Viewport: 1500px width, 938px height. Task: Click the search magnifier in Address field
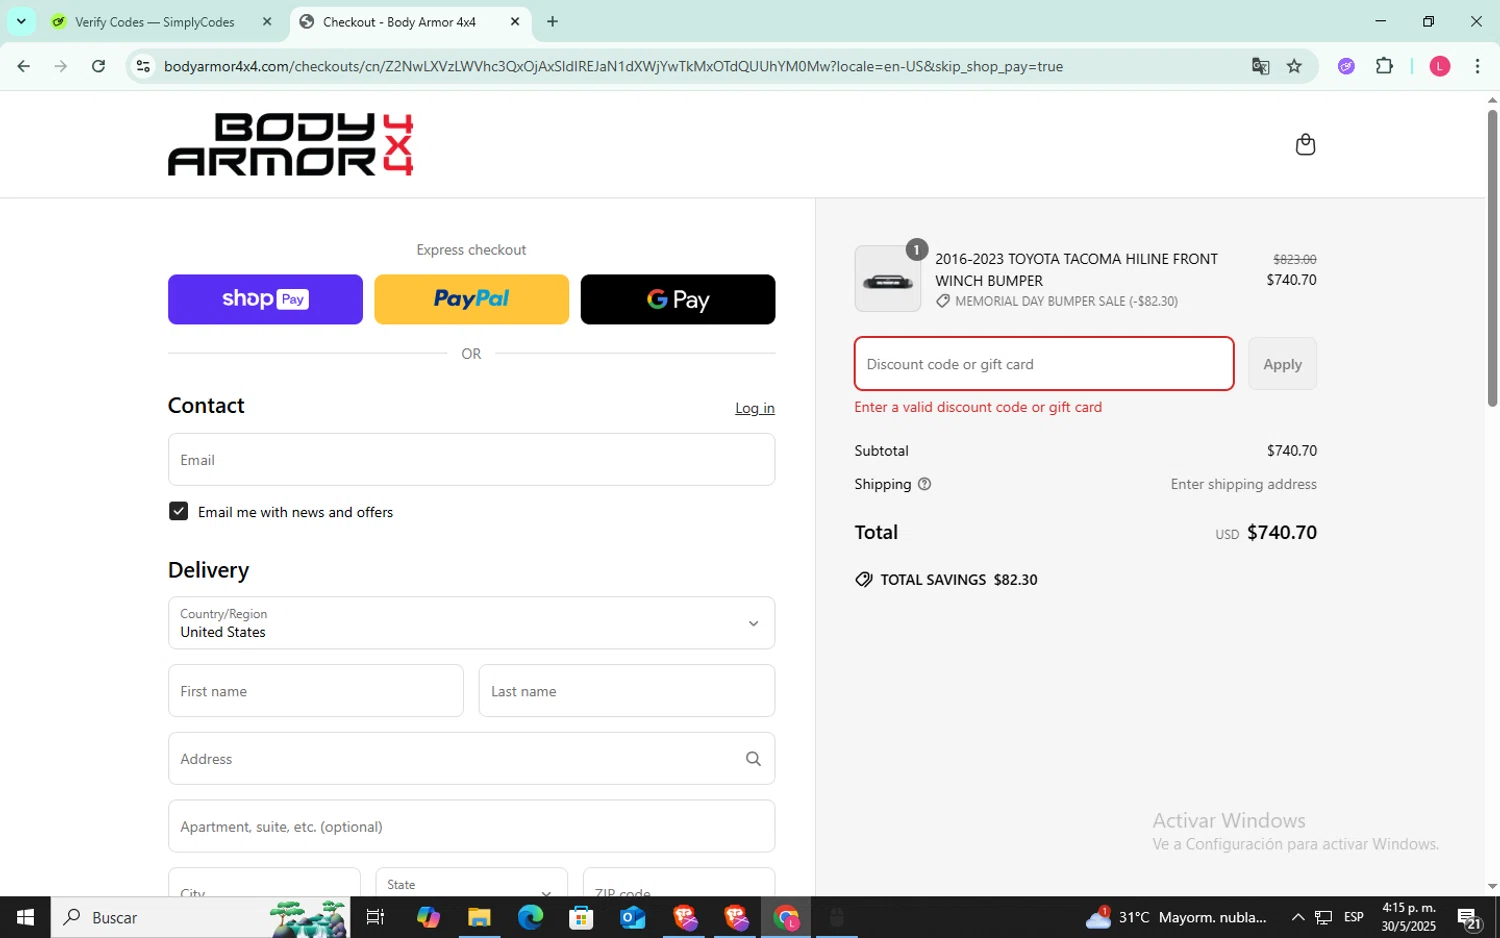[x=753, y=759]
